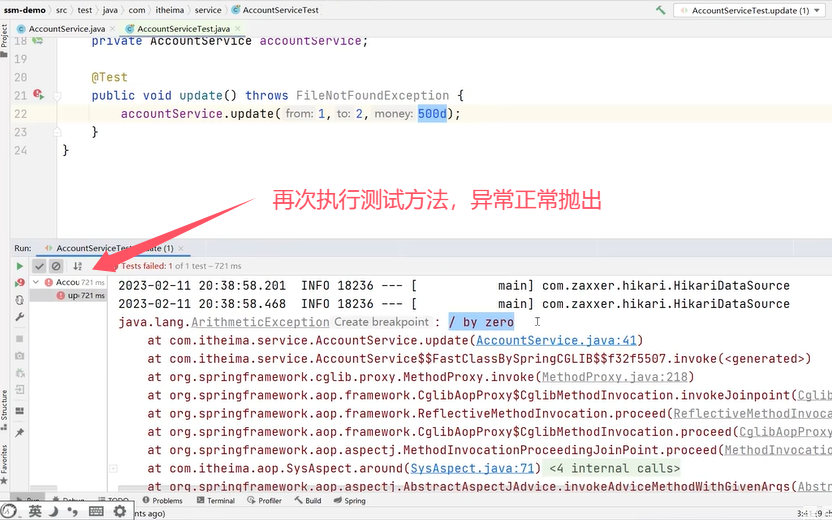Click AccountServiceTest breadcrumb class item
832x520 pixels.
(275, 10)
